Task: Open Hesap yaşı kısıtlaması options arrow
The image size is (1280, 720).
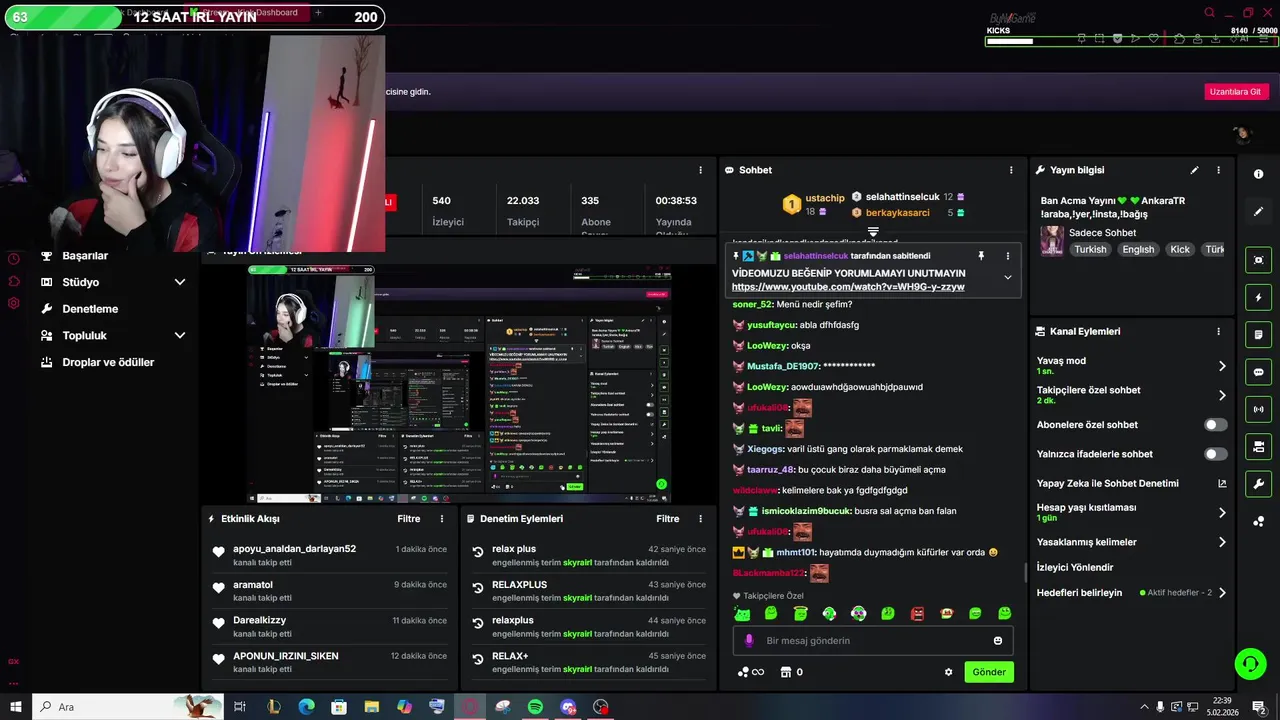Action: coord(1222,513)
